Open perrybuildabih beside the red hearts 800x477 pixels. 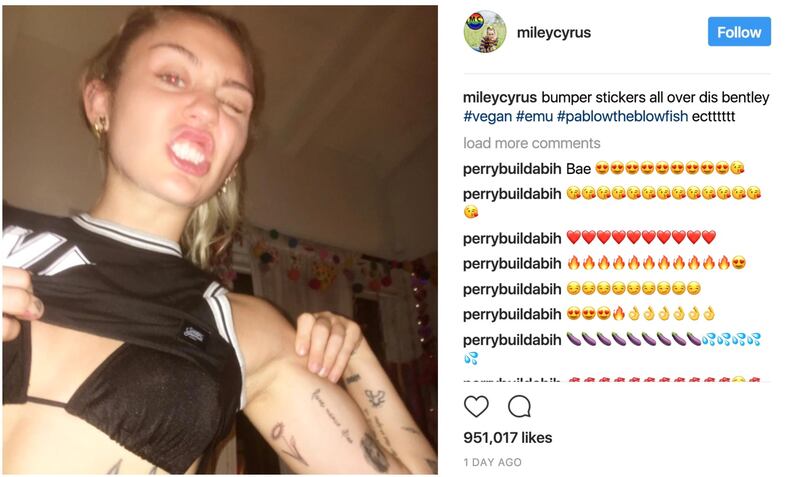tap(512, 238)
